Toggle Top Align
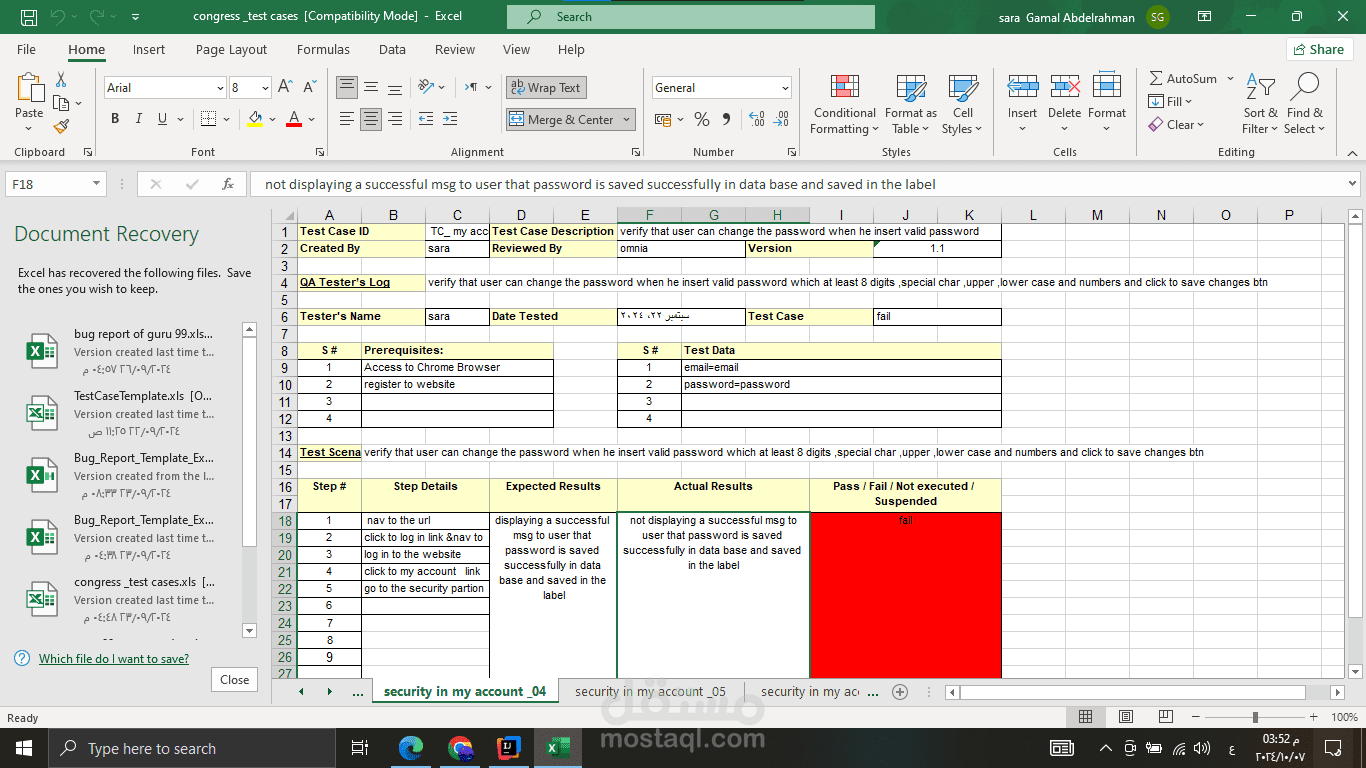Image resolution: width=1366 pixels, height=768 pixels. tap(347, 87)
